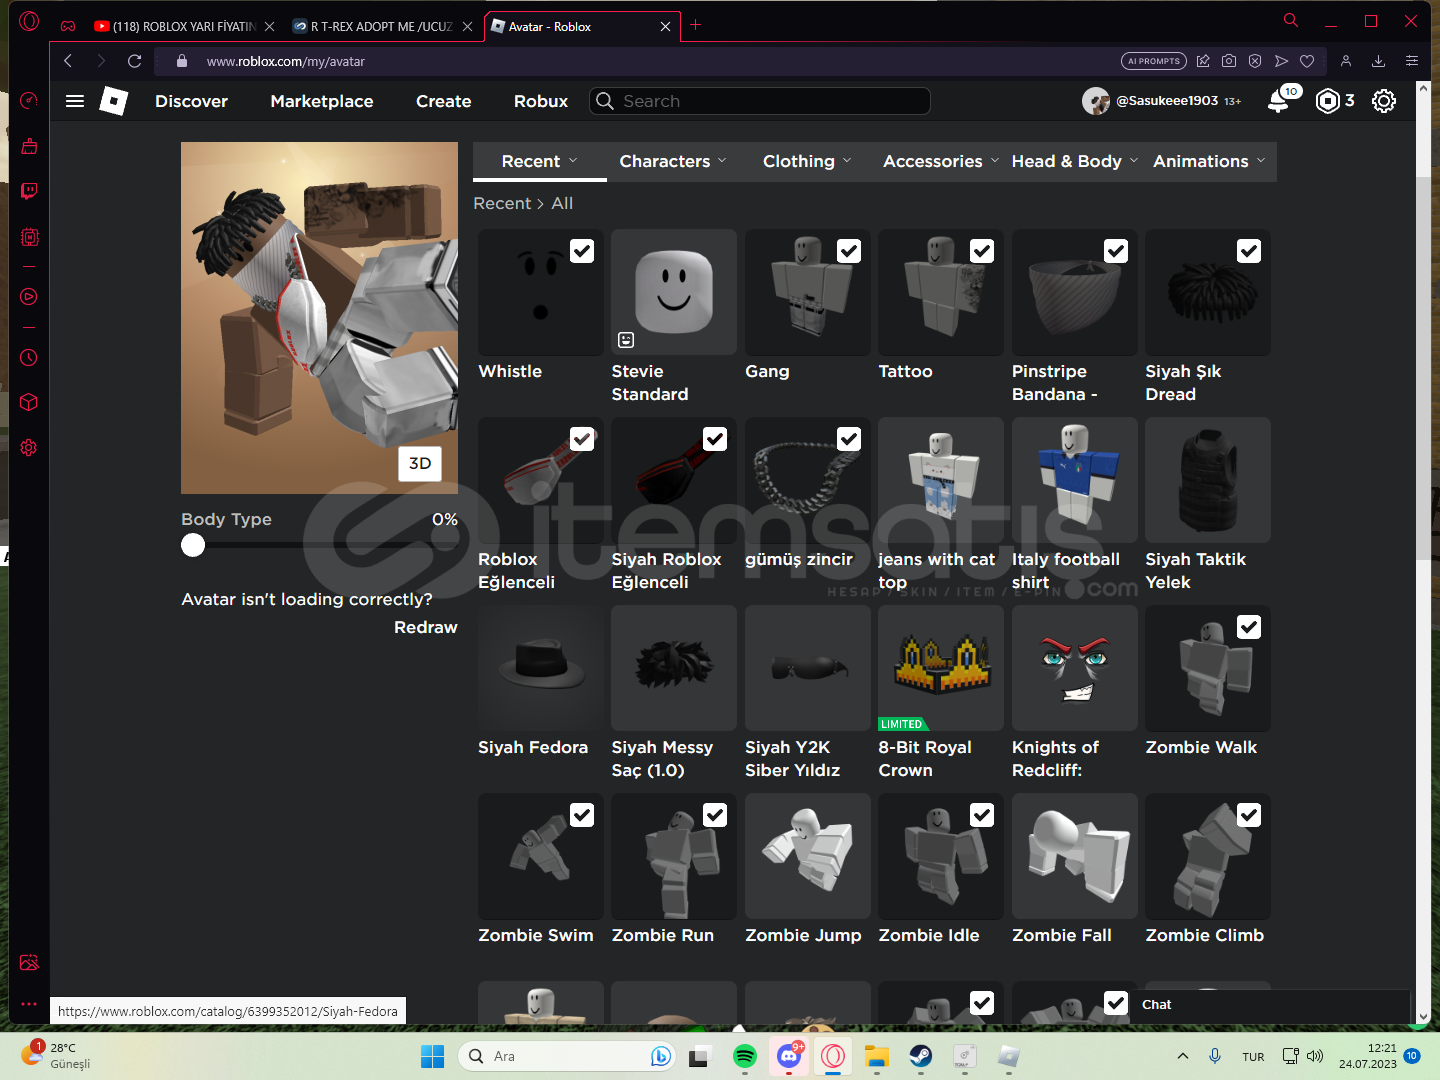Expand the Accessories category dropdown
This screenshot has width=1440, height=1080.
940,161
